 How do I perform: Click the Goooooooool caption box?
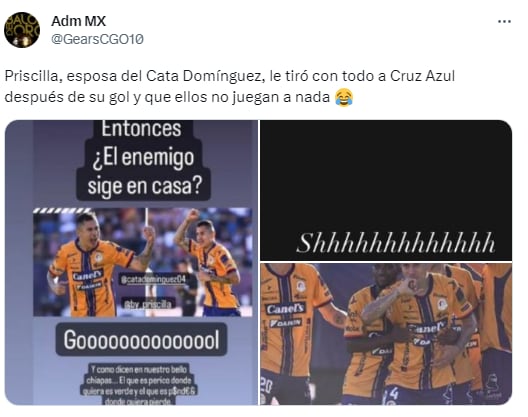click(141, 340)
